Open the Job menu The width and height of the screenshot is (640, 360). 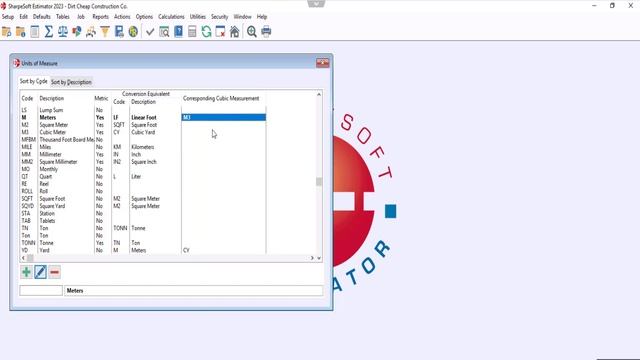[x=81, y=17]
